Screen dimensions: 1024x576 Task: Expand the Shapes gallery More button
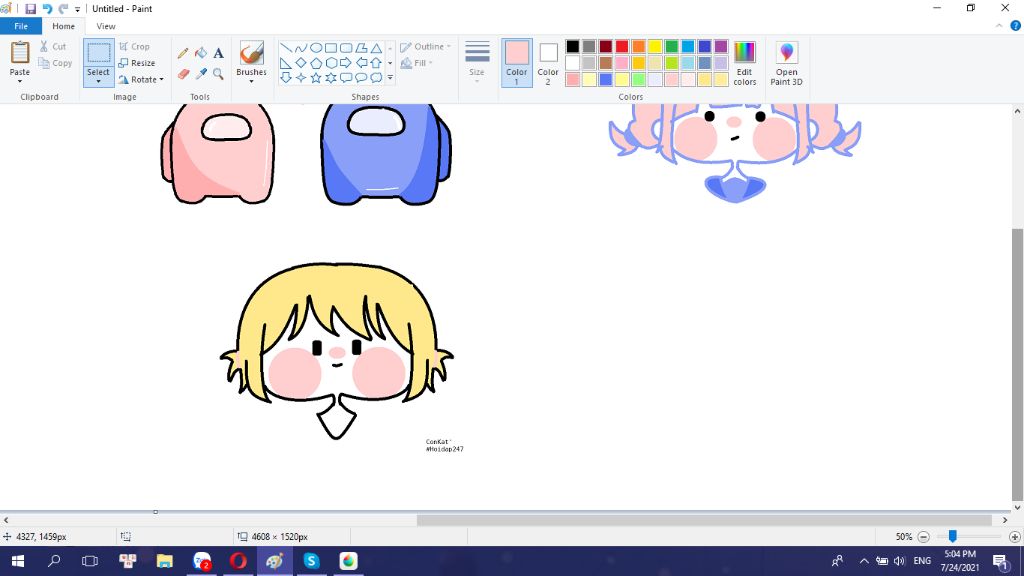point(390,78)
